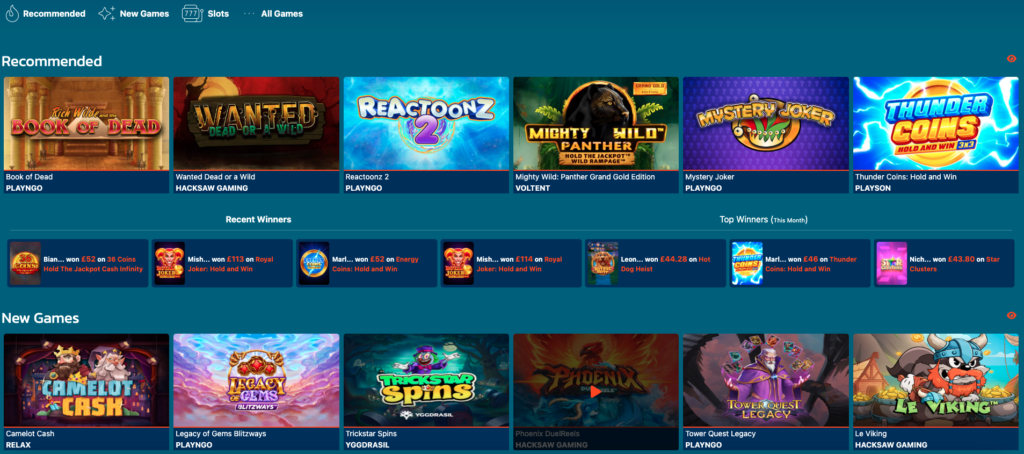Open the Trickstar Spins game thumbnail

coord(426,380)
